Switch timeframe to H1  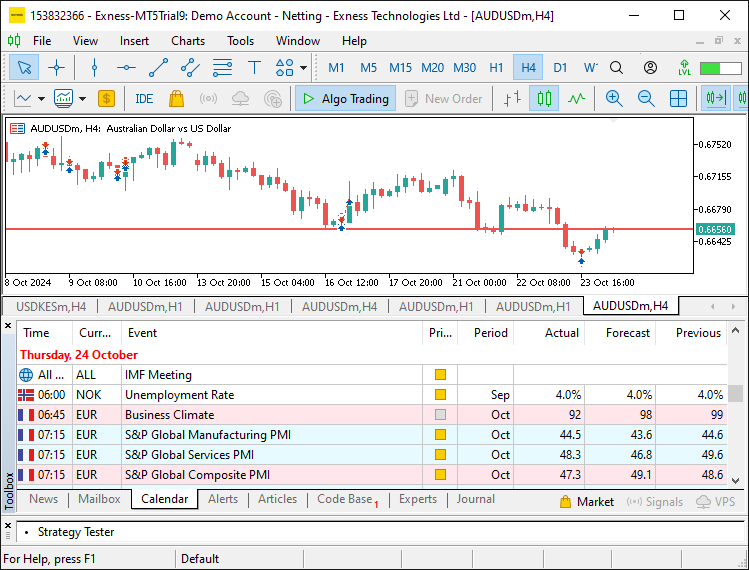point(496,67)
